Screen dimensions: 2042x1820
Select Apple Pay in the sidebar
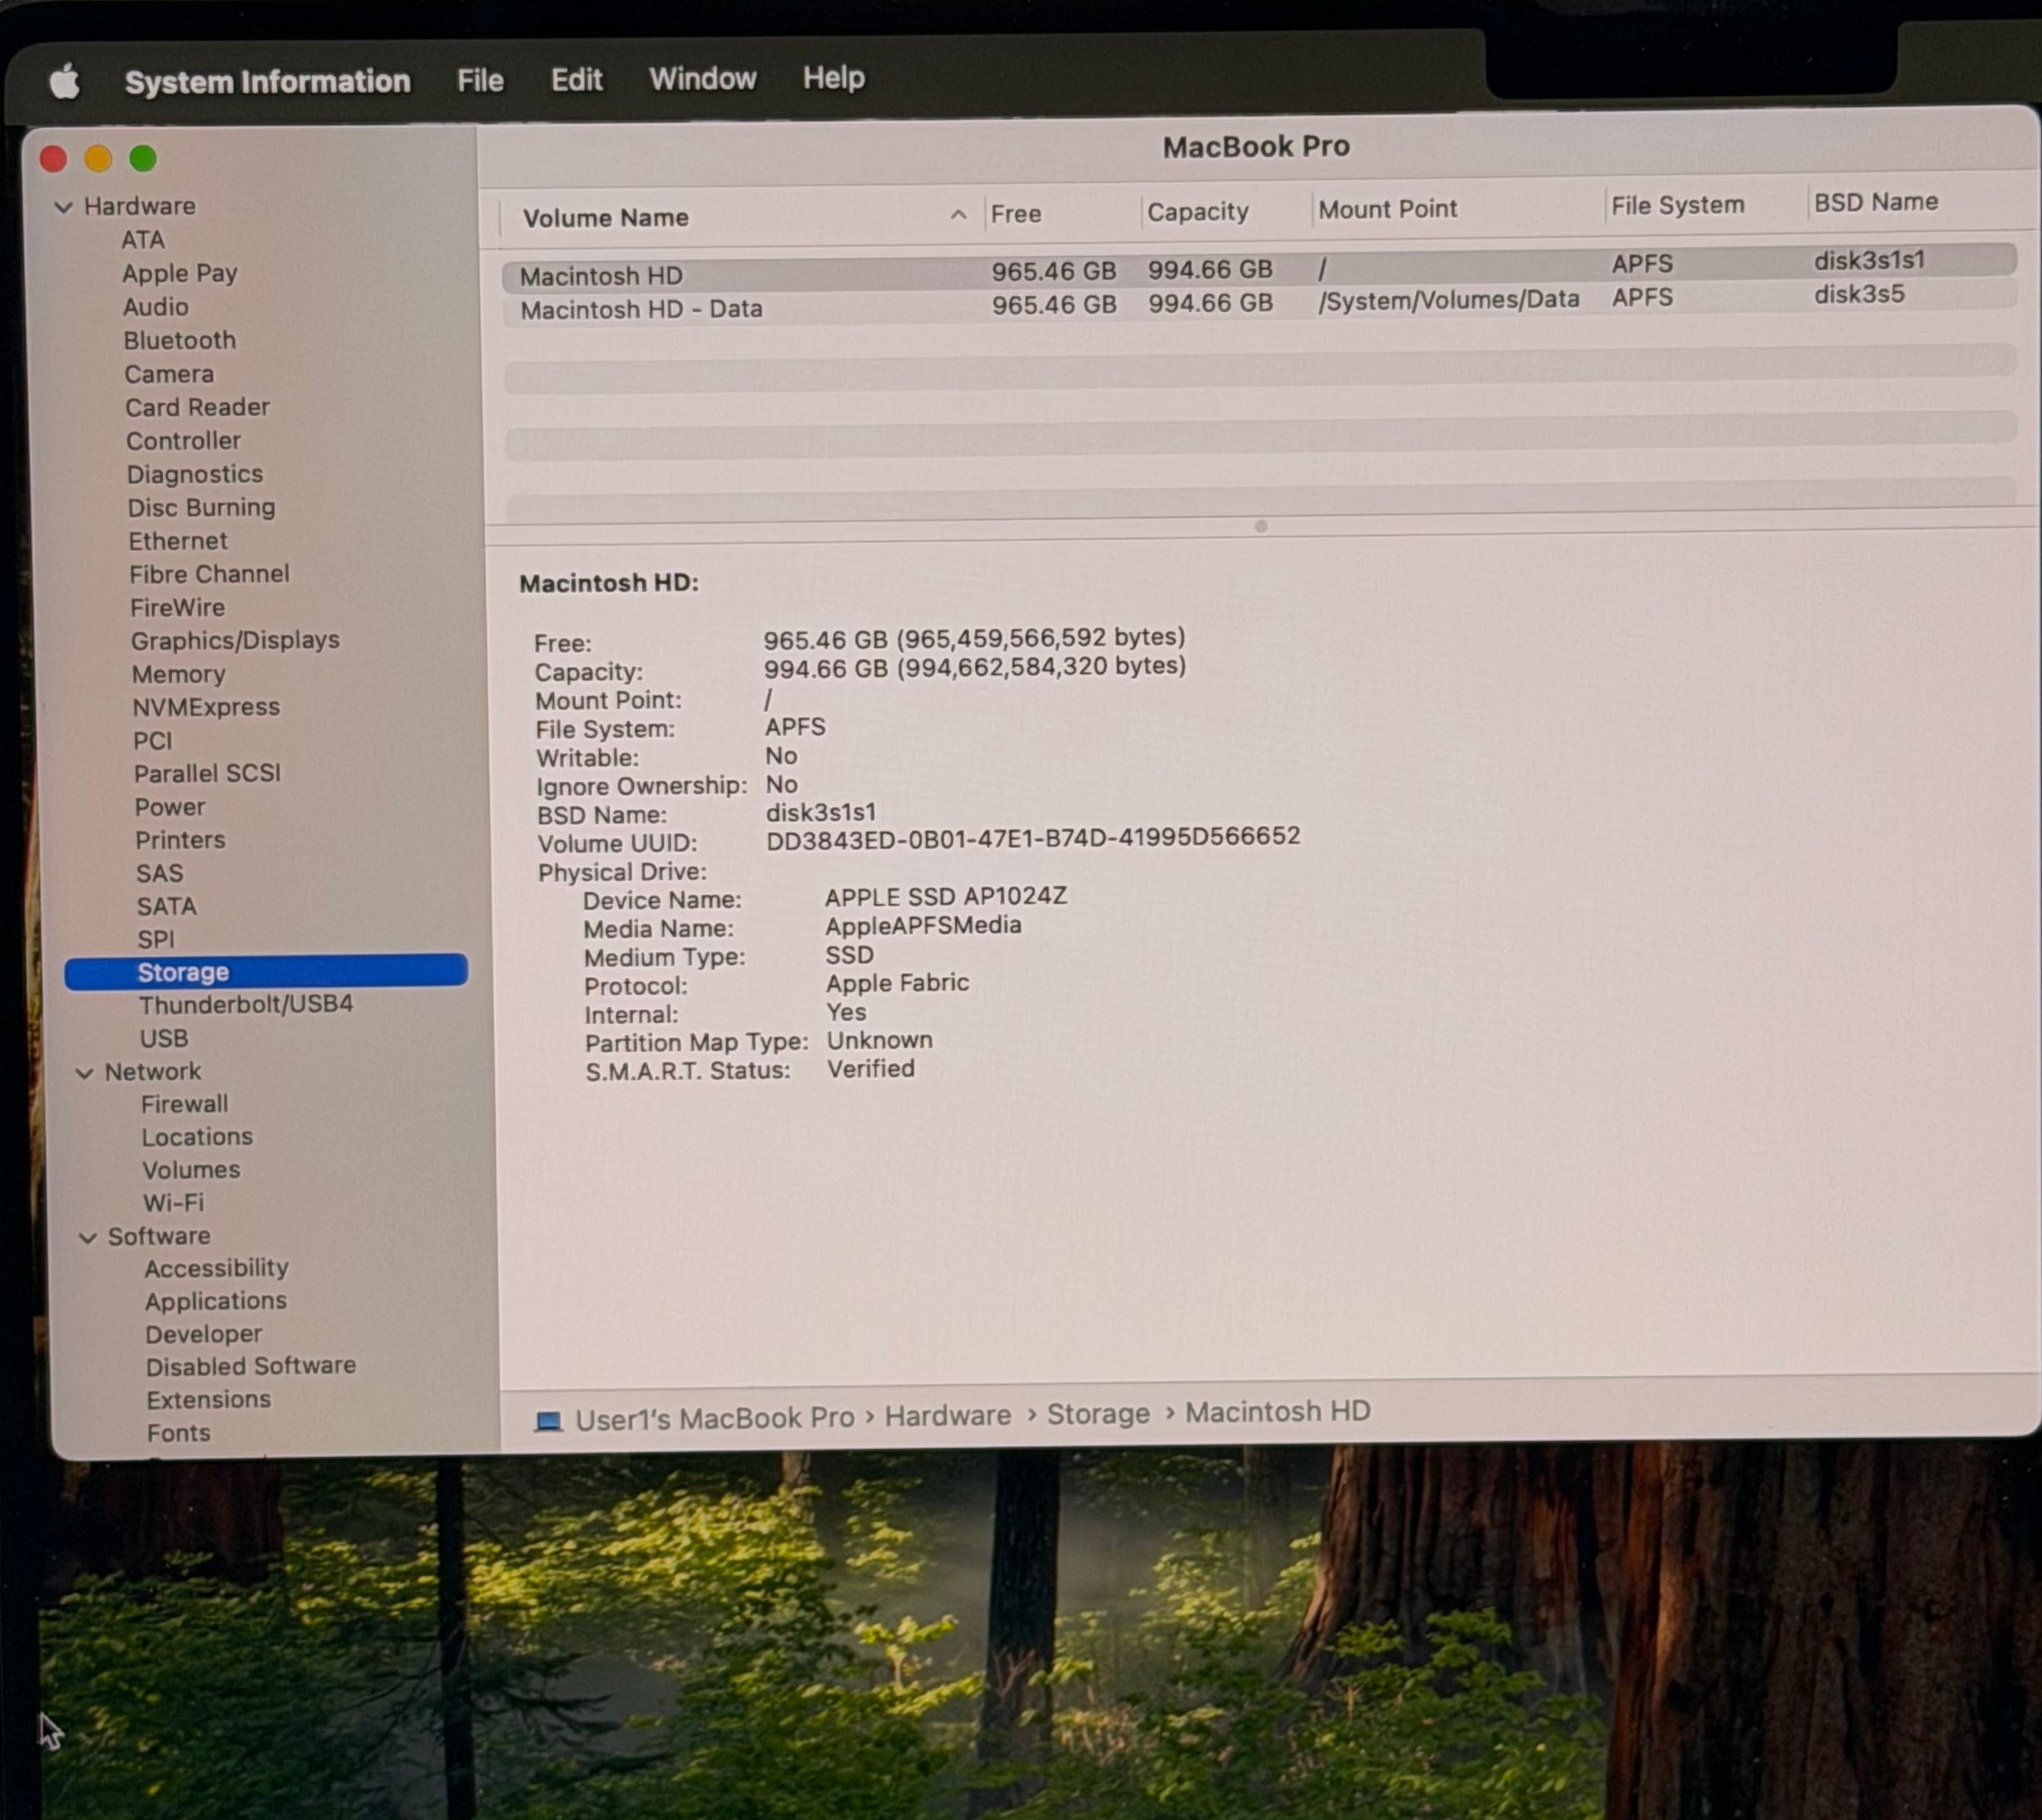click(180, 273)
